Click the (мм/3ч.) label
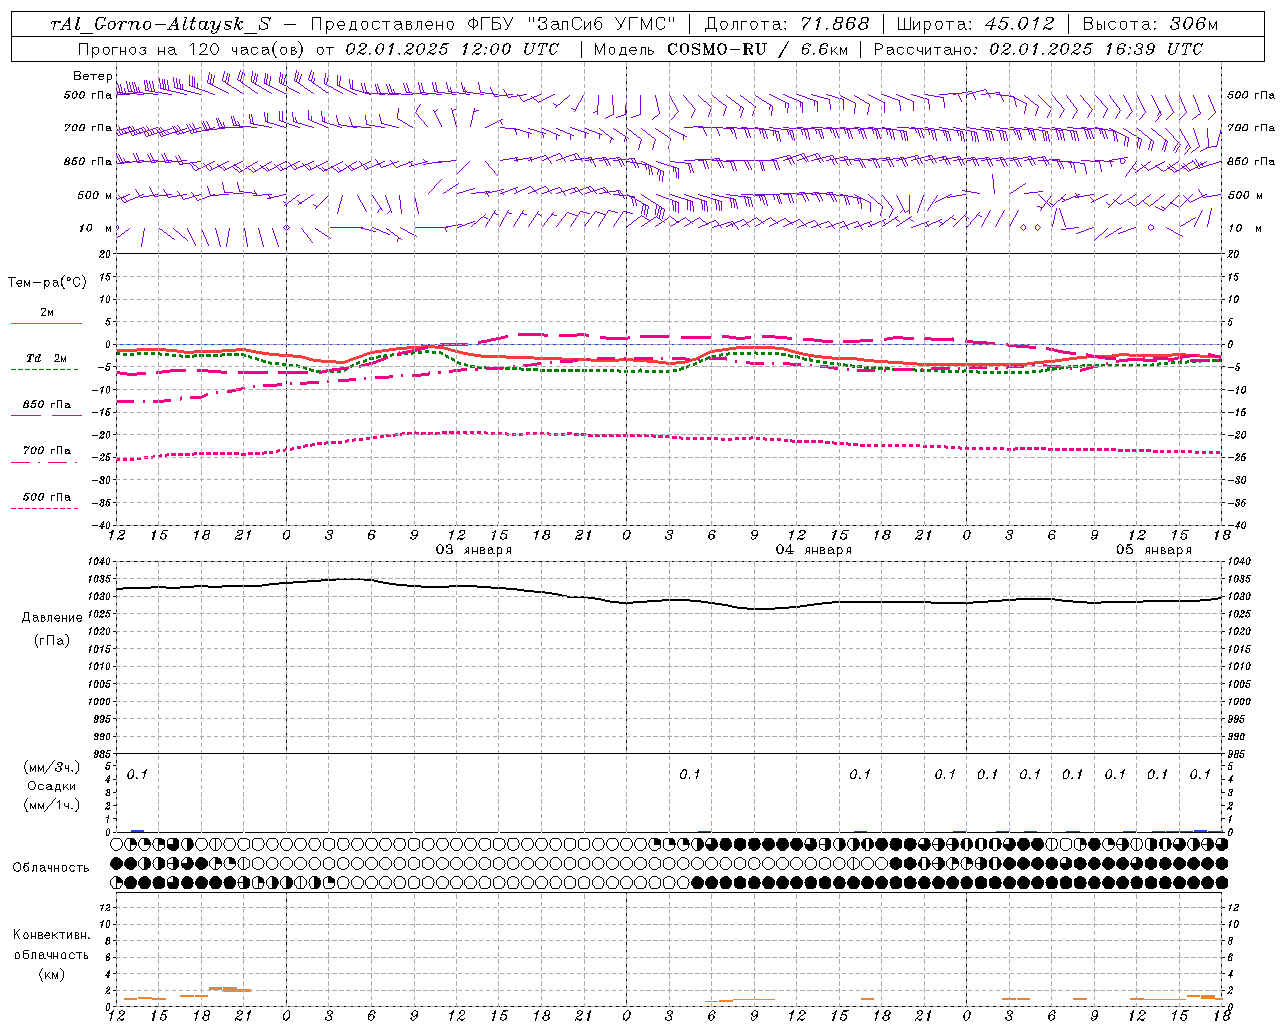Viewport: 1280px width, 1024px height. (x=52, y=768)
